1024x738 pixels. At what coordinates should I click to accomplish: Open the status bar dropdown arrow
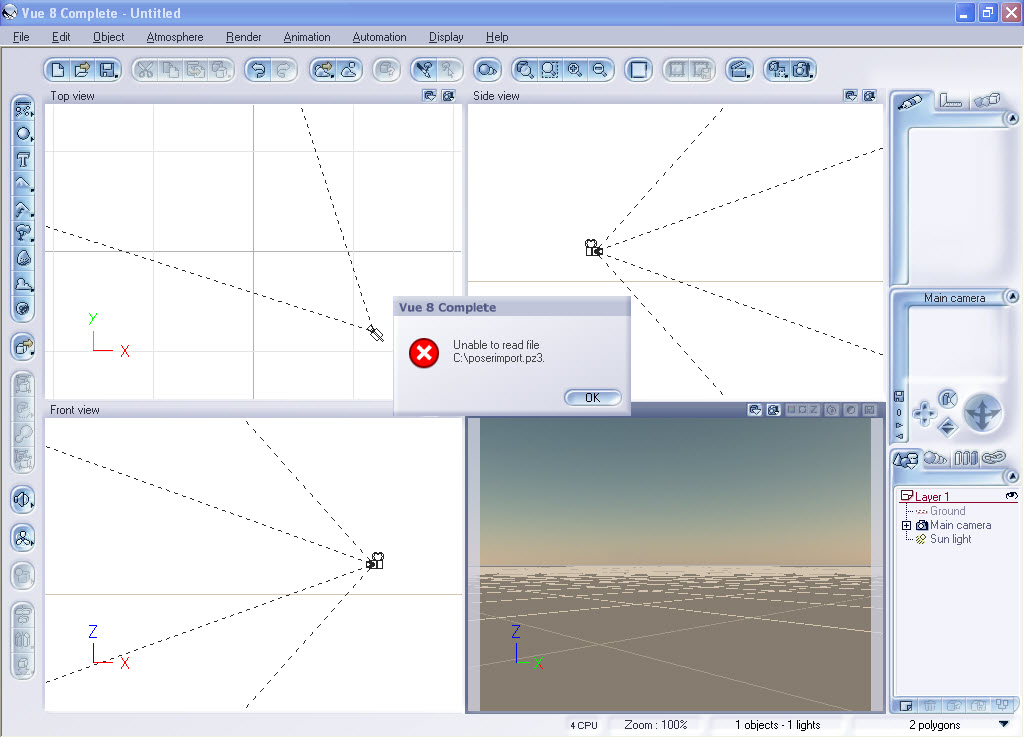[x=1003, y=725]
